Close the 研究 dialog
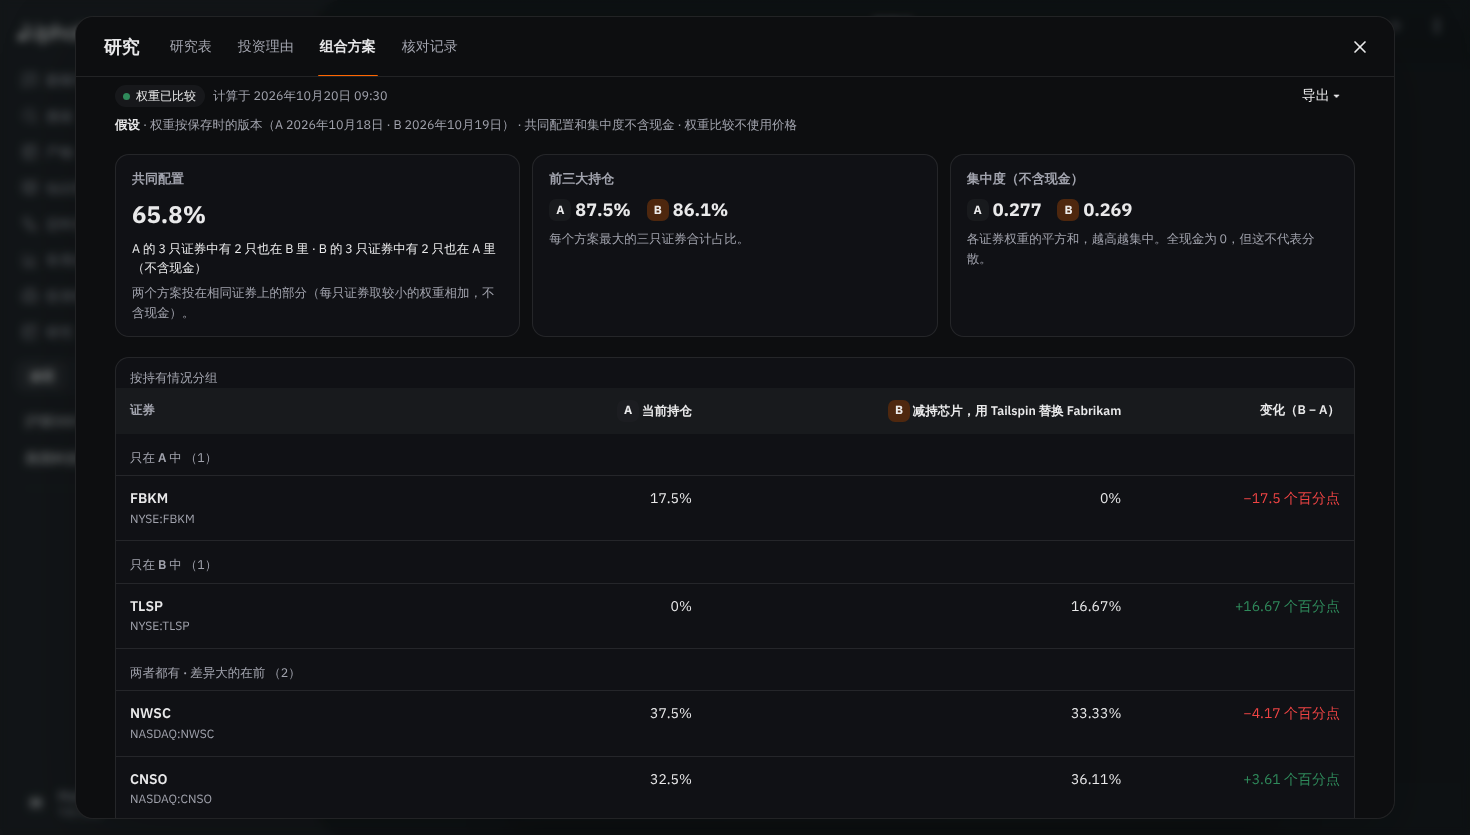The image size is (1470, 835). coord(1359,47)
